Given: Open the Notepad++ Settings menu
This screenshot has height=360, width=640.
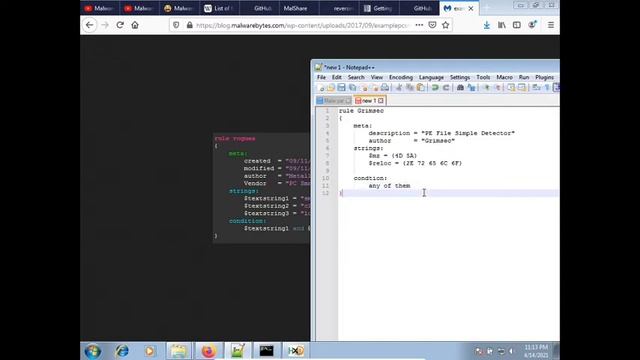Looking at the screenshot, I should 460,77.
